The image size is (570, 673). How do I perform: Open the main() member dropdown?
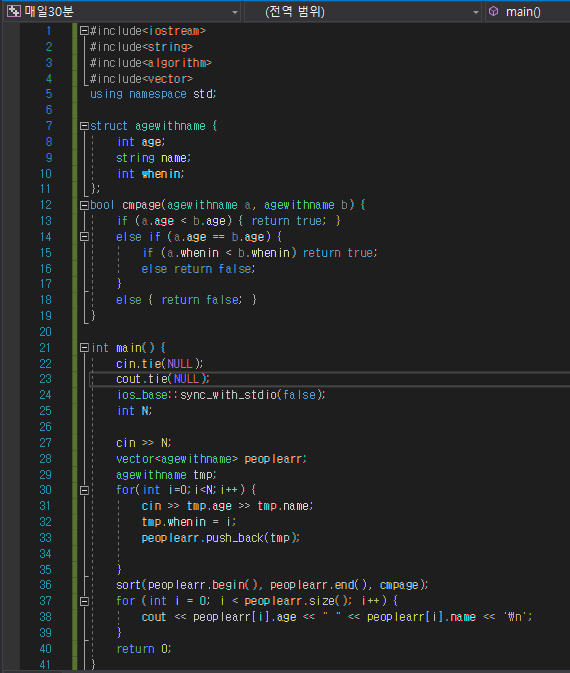point(528,12)
